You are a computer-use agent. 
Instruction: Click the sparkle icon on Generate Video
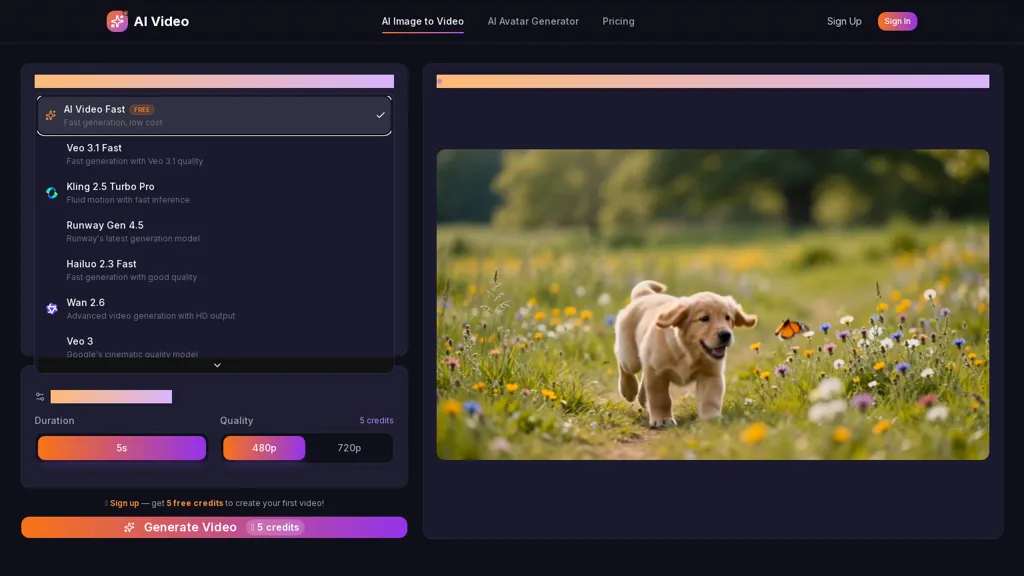(129, 527)
